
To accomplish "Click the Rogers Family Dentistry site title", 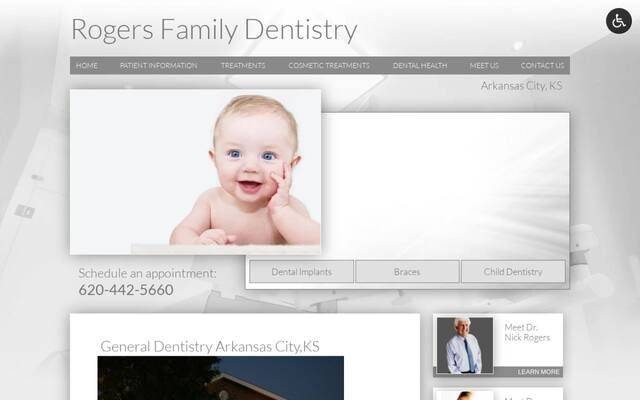I will [x=214, y=30].
